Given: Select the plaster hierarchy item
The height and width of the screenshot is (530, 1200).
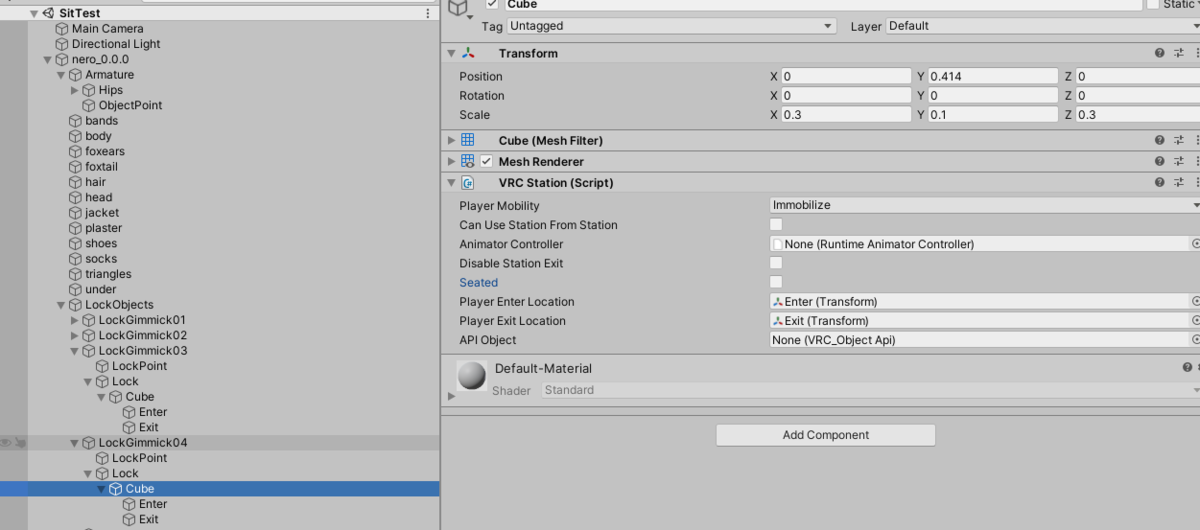Looking at the screenshot, I should point(103,228).
